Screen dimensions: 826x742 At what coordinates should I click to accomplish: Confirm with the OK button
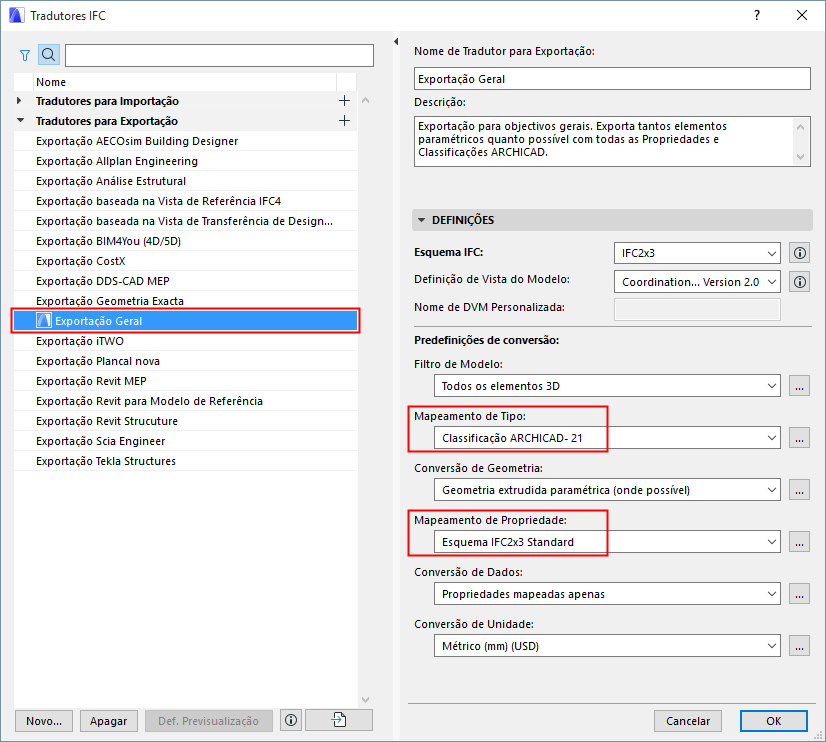click(773, 721)
